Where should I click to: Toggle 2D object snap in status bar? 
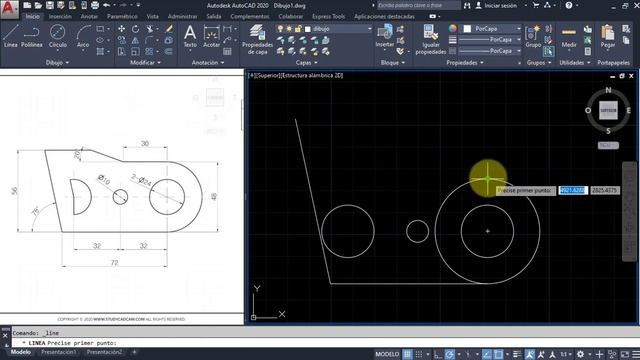[498, 354]
